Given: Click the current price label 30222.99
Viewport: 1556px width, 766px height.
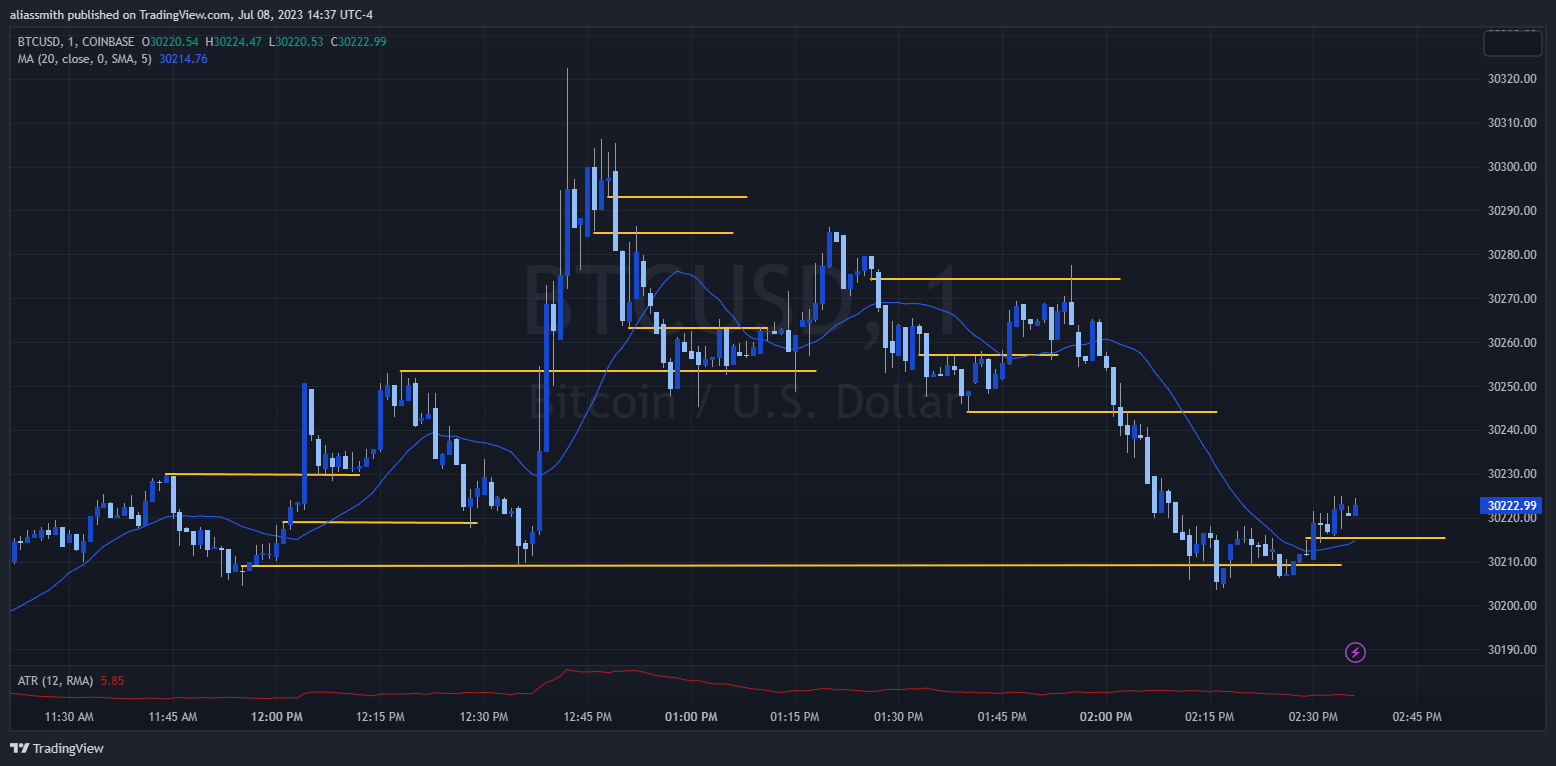Looking at the screenshot, I should click(1511, 506).
